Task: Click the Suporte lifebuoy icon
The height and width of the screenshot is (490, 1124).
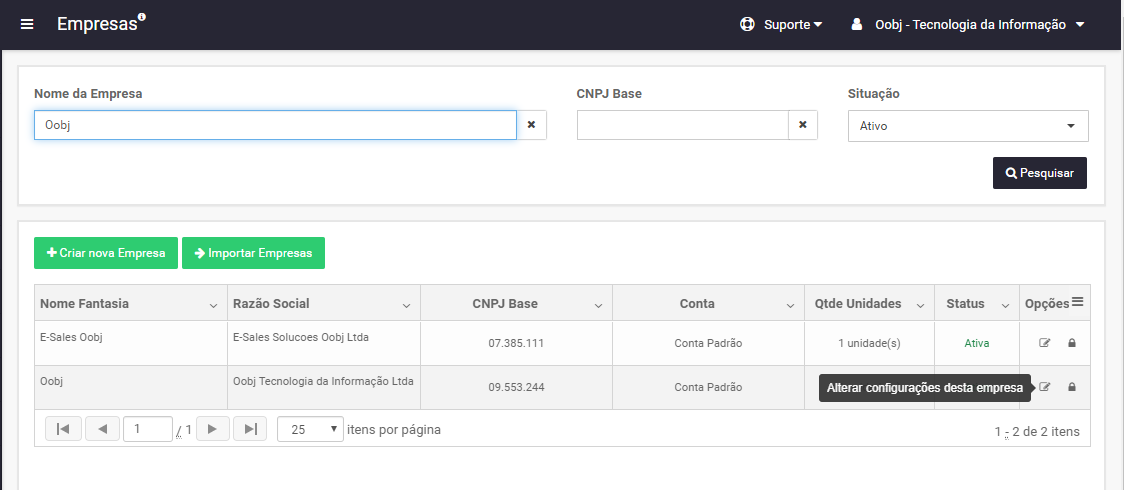Action: (x=748, y=24)
